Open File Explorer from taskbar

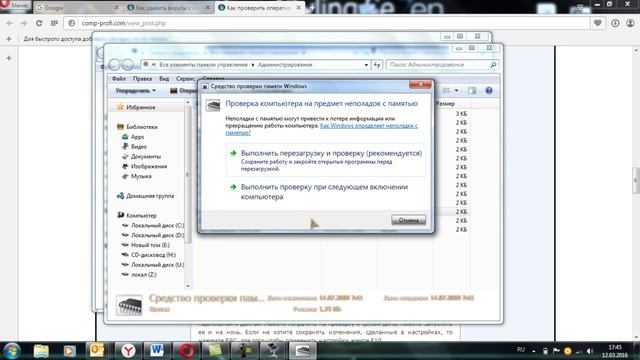click(x=41, y=351)
